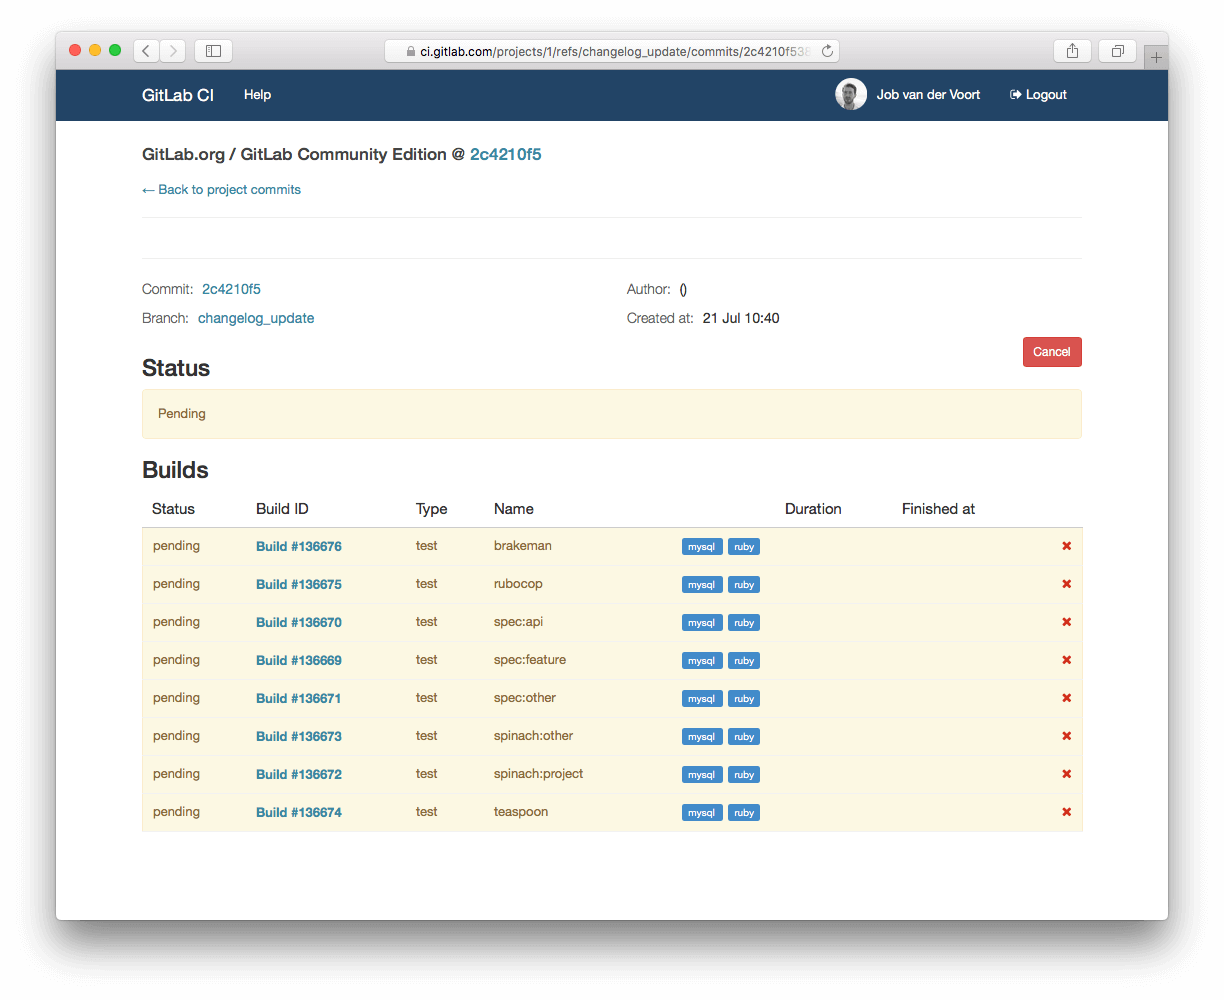Image resolution: width=1224 pixels, height=1000 pixels.
Task: Click Safari's share icon in toolbar
Action: click(x=1072, y=51)
